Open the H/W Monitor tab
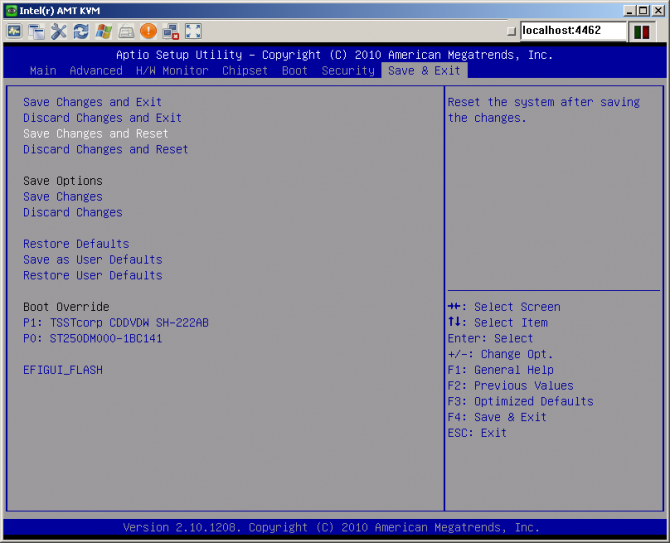 point(172,70)
